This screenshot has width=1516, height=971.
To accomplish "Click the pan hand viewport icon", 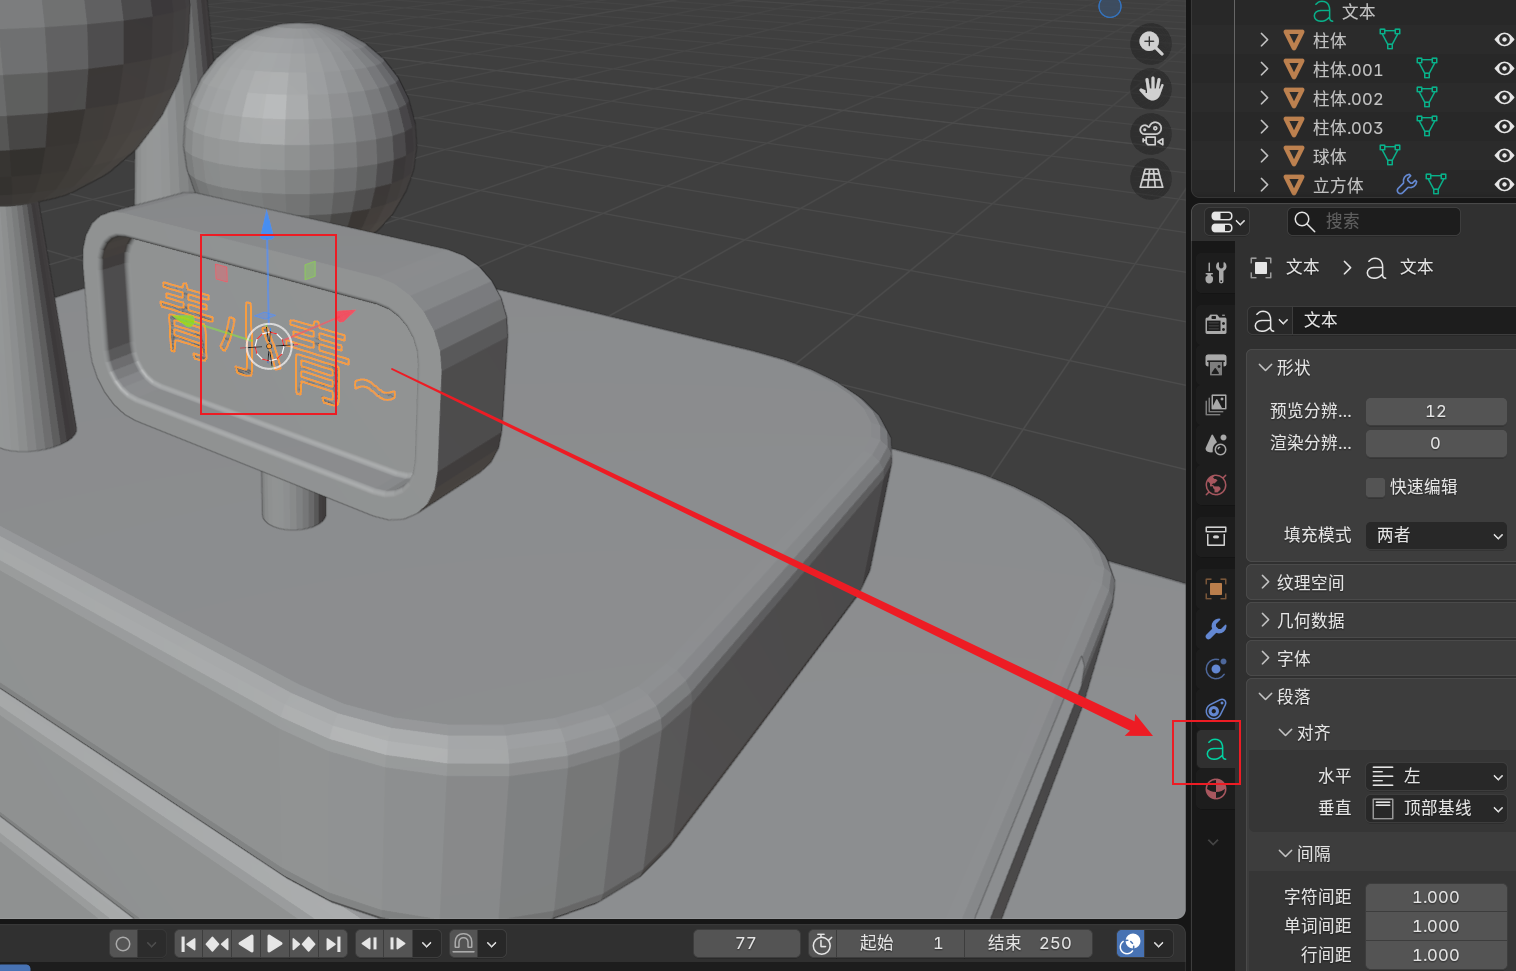I will pyautogui.click(x=1151, y=89).
